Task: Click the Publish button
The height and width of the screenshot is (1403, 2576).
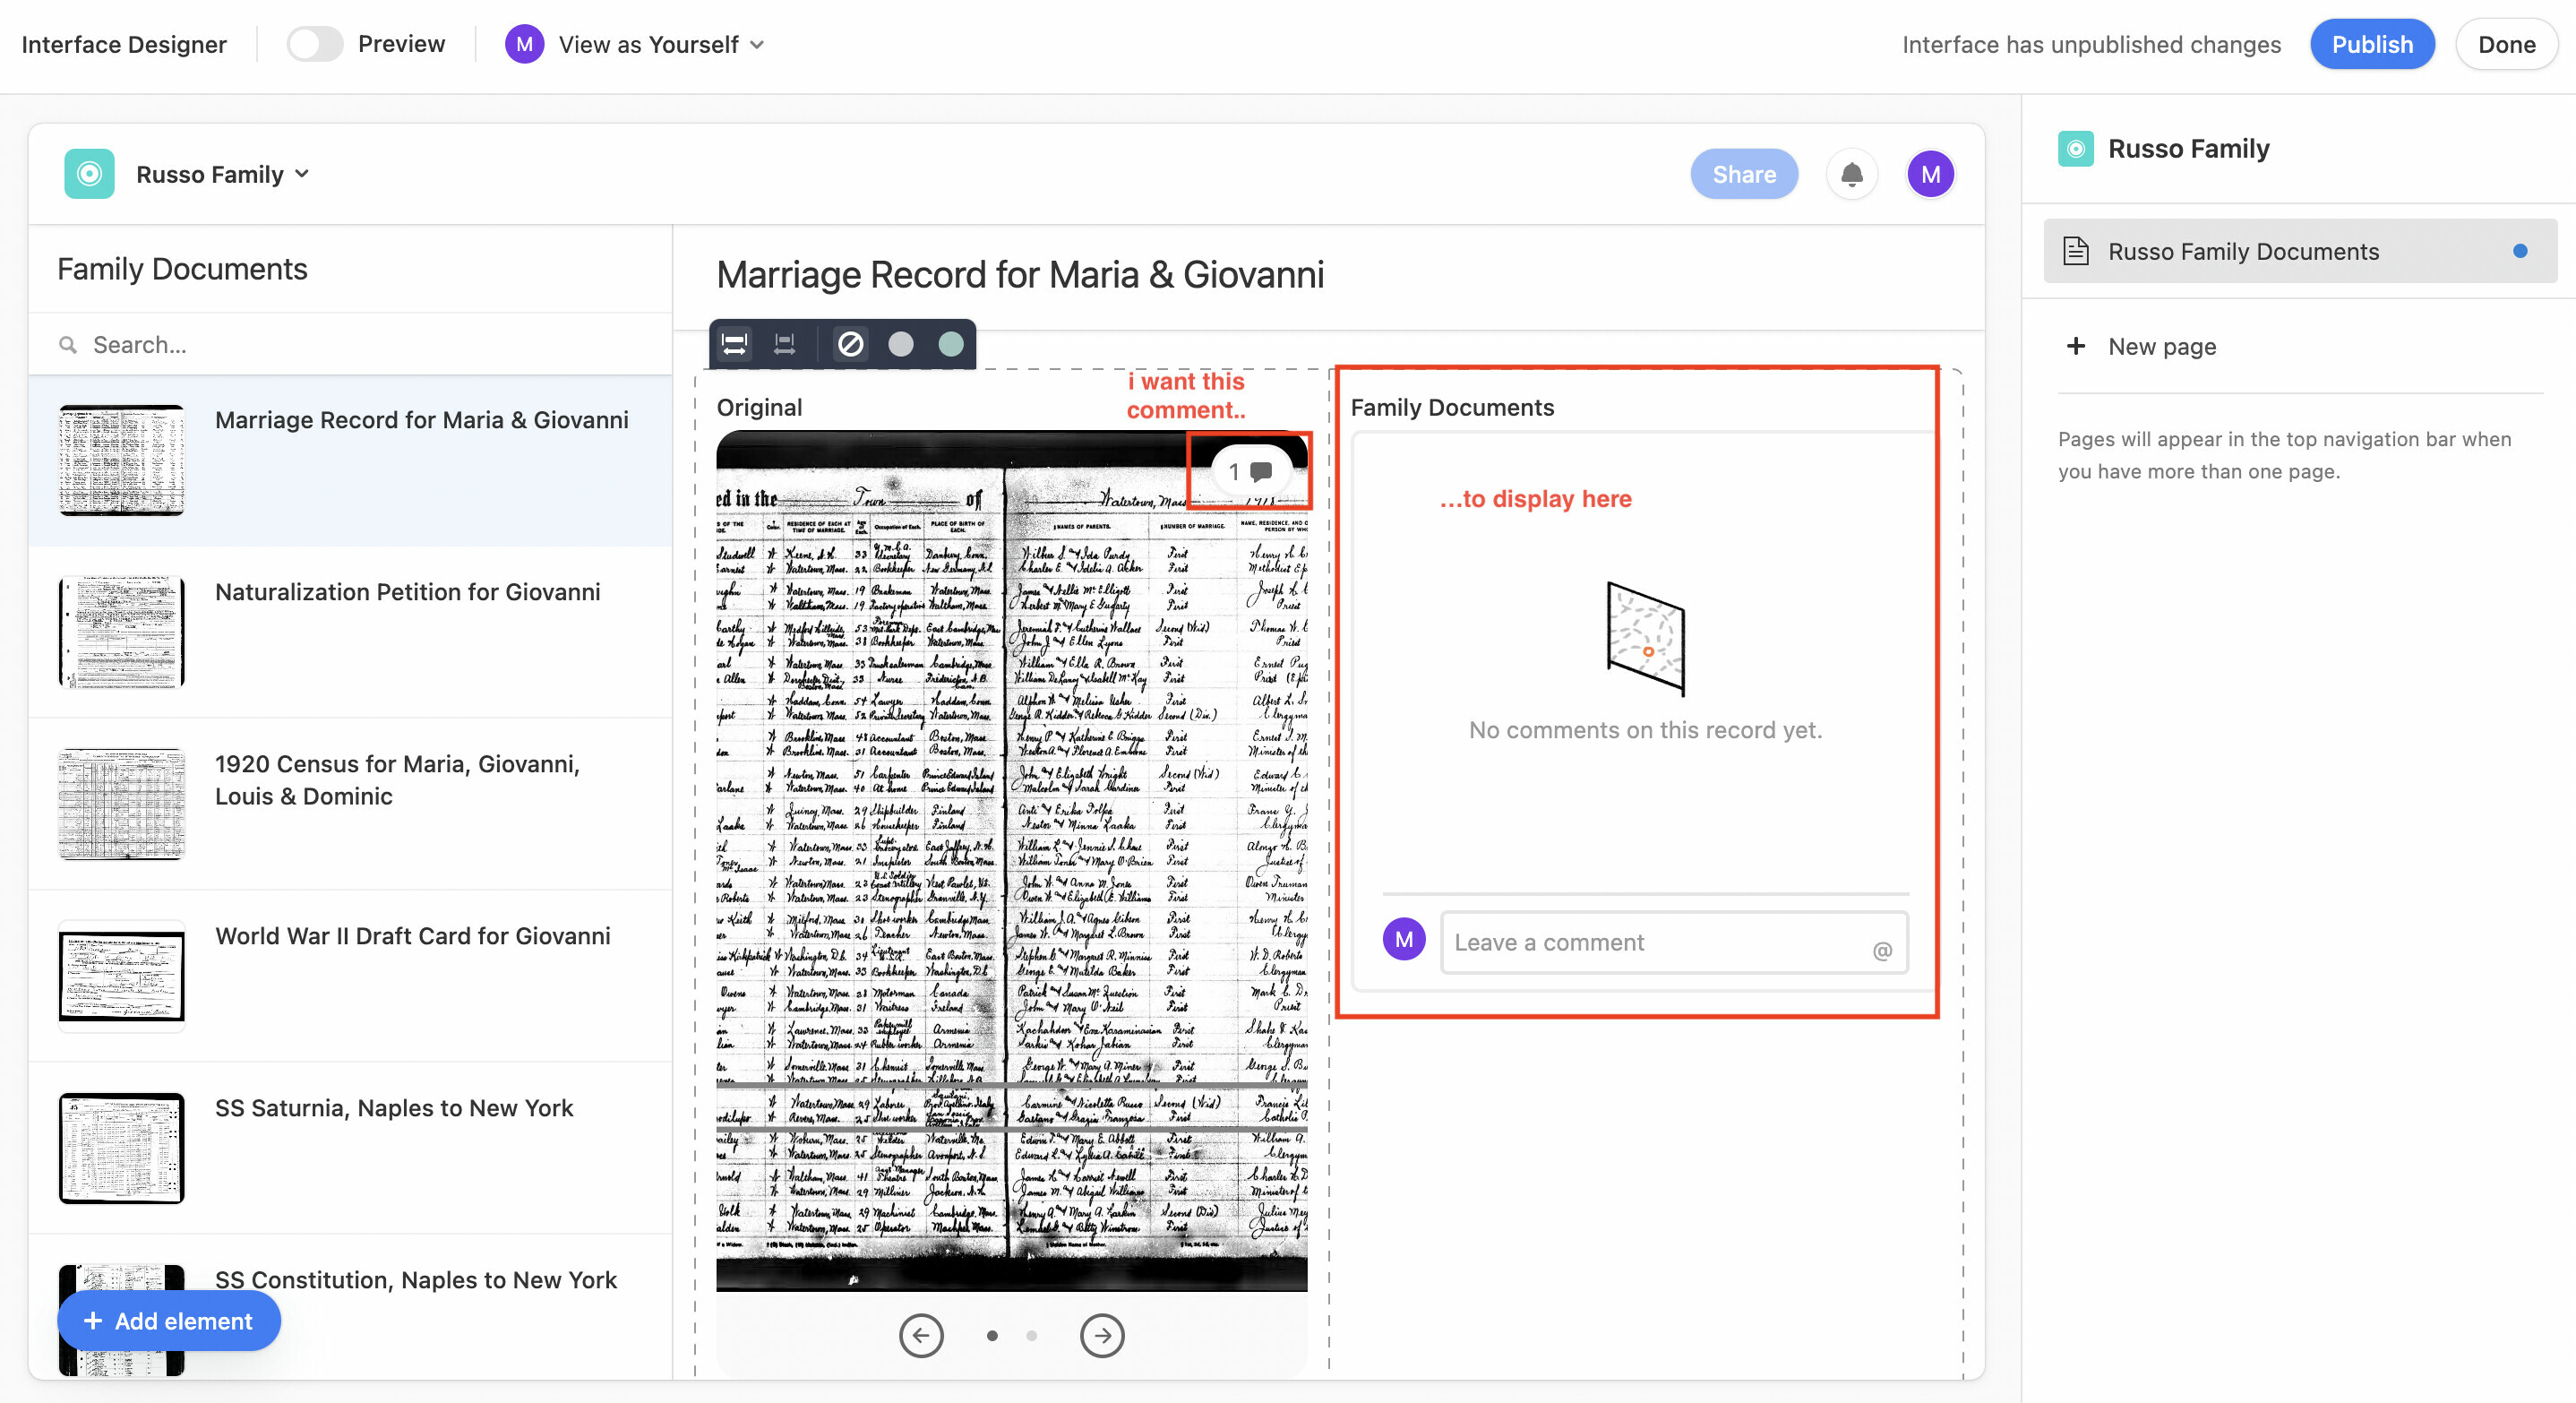Action: pyautogui.click(x=2371, y=44)
